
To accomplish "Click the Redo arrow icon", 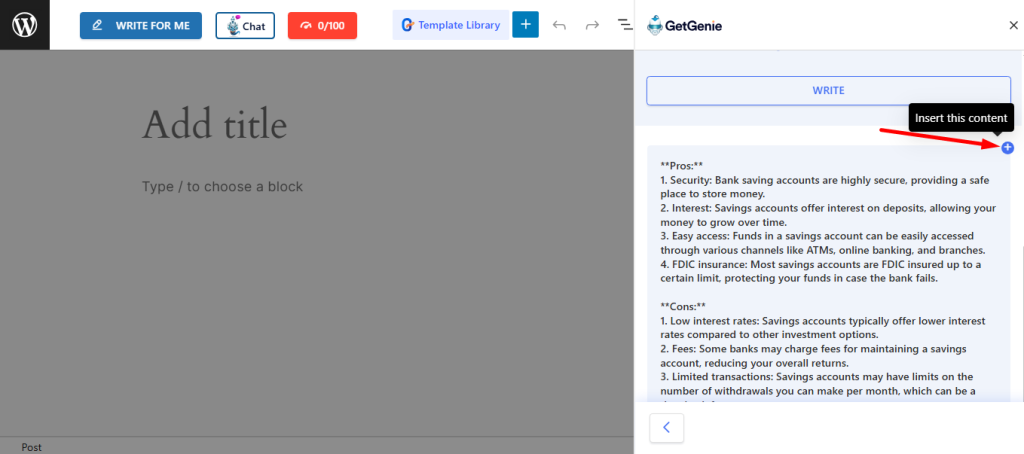I will coord(592,25).
